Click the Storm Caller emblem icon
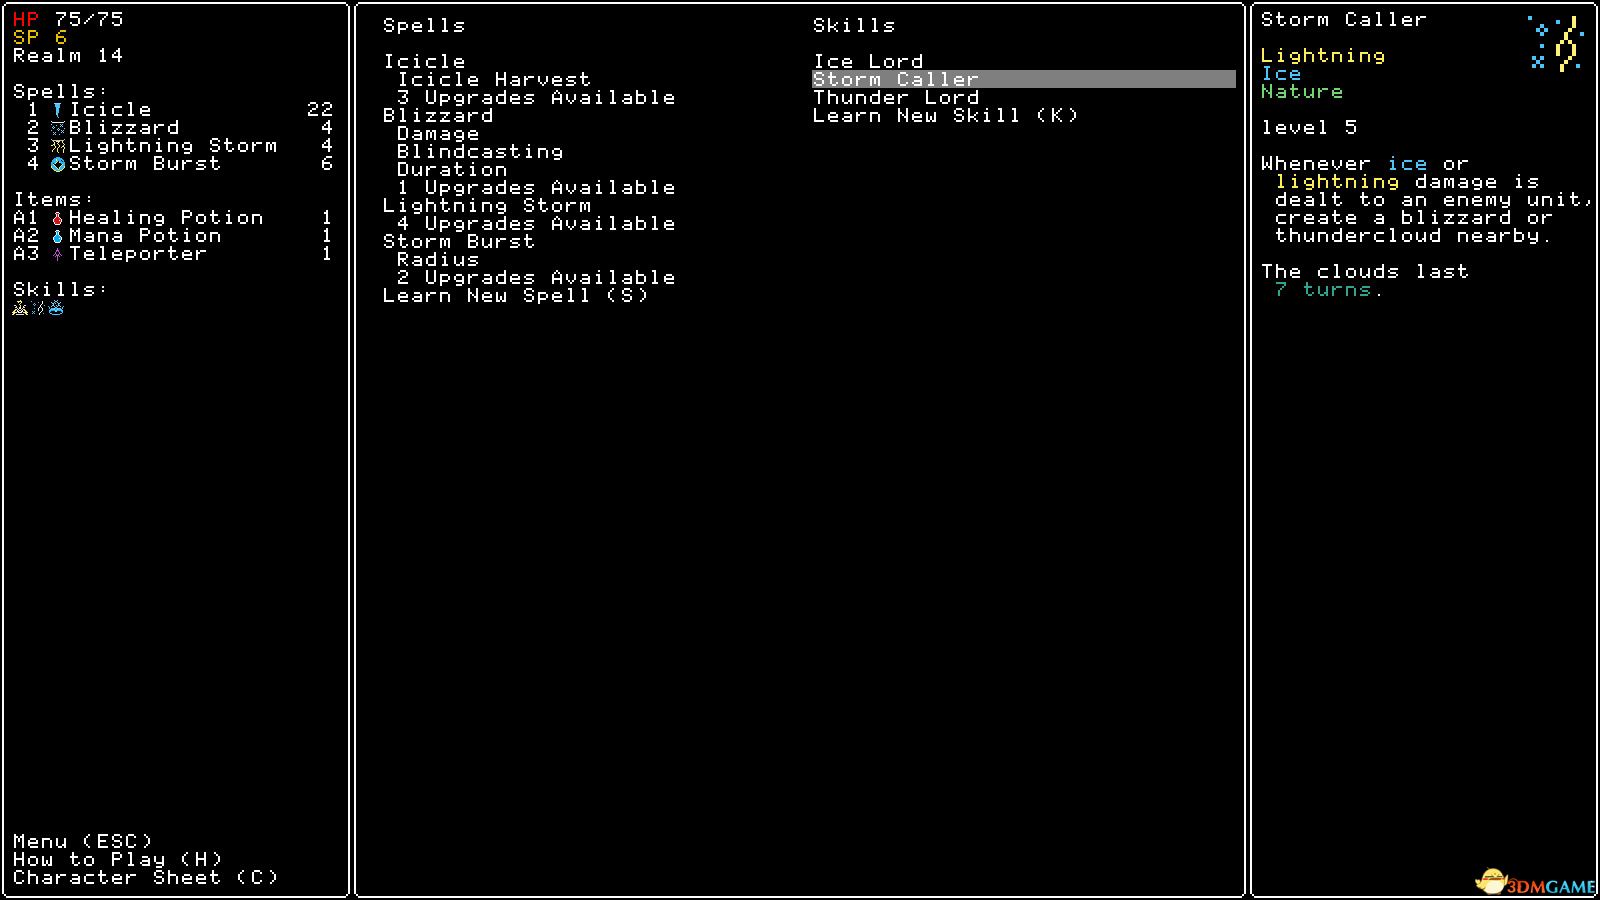Screen dimensions: 1600x900 (1555, 43)
